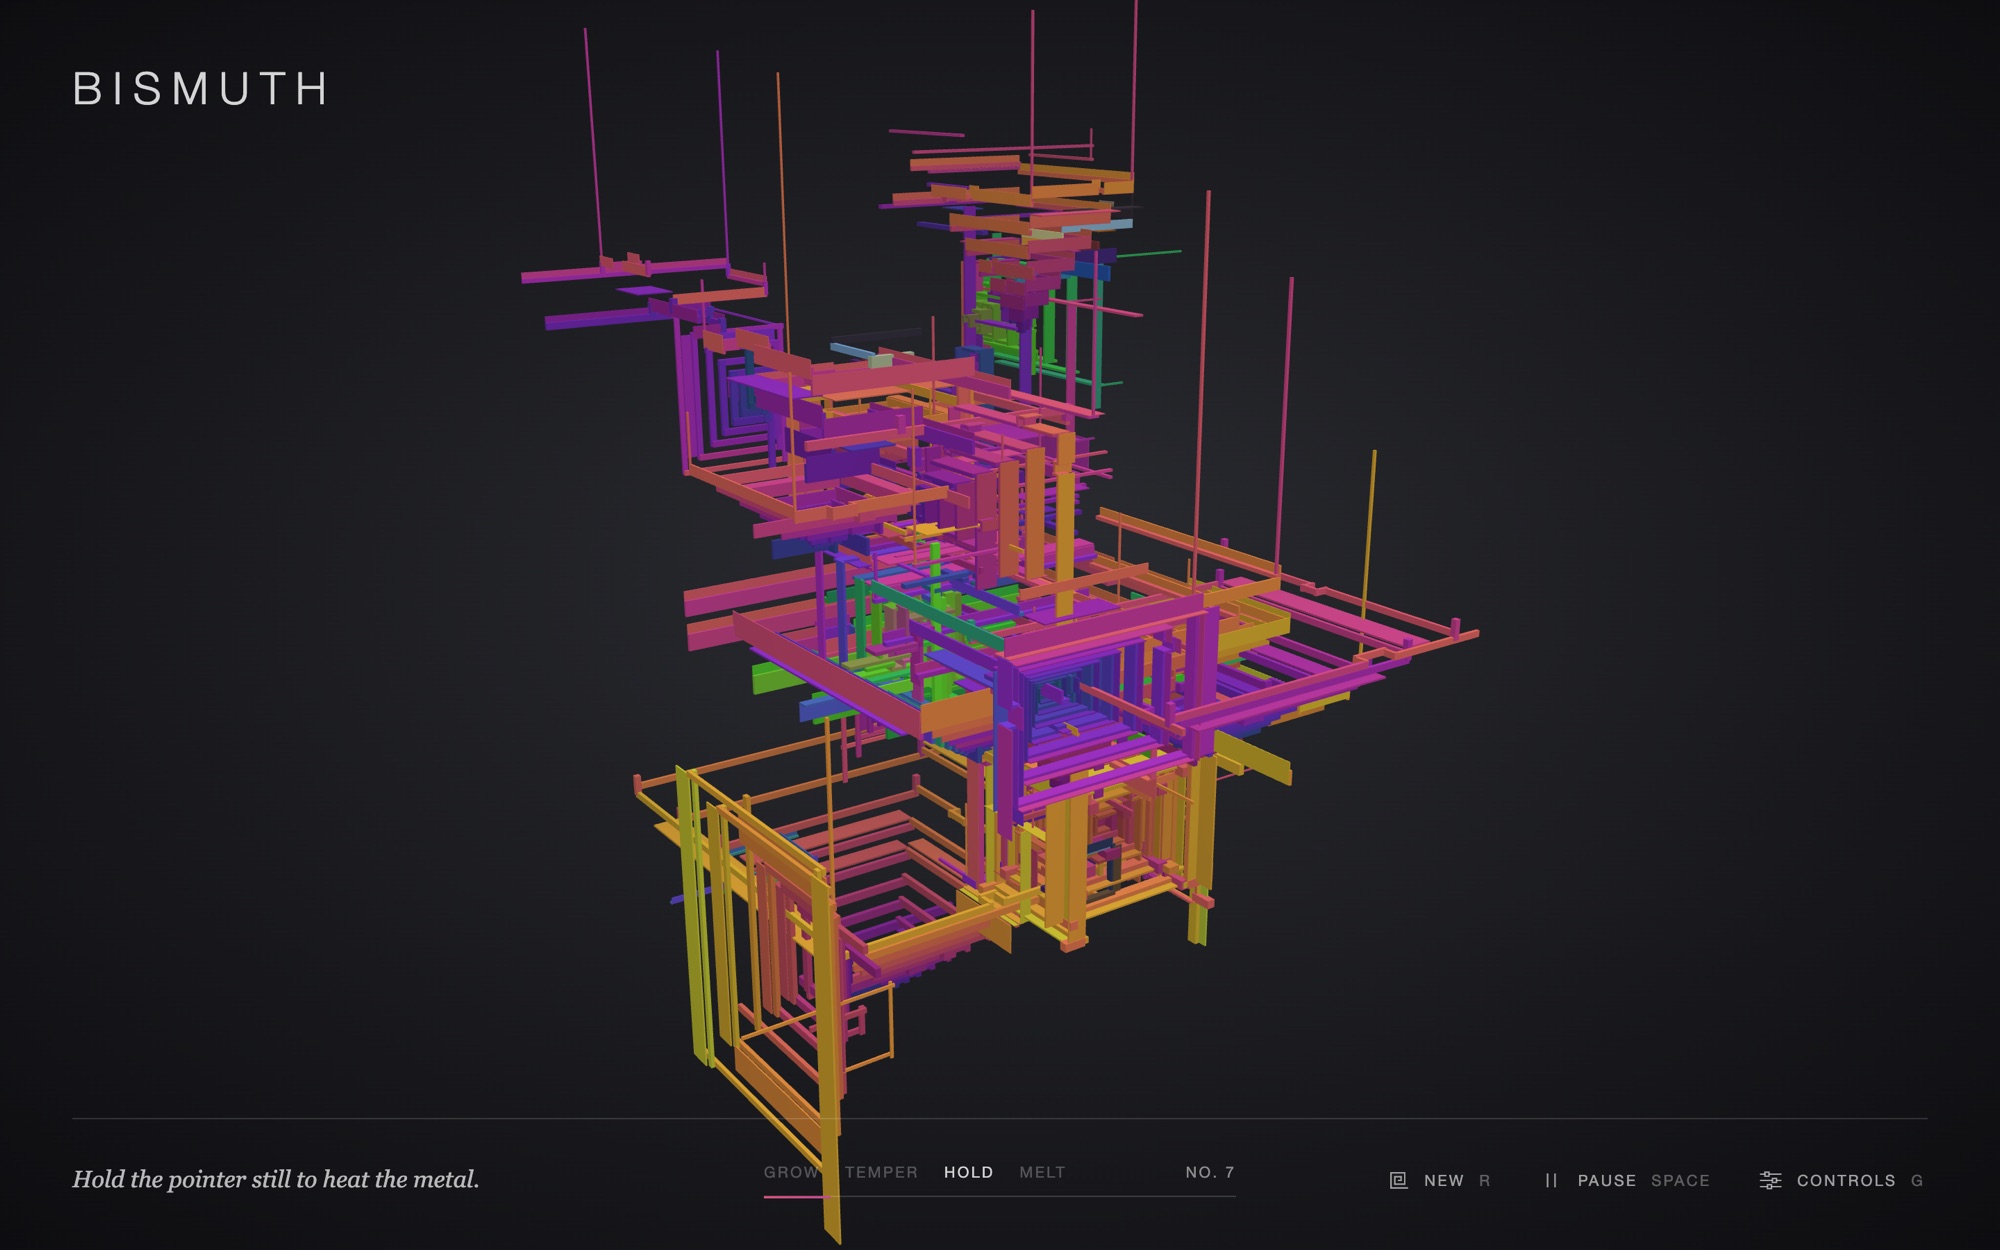Viewport: 2000px width, 1250px height.
Task: Click the hint text about heating the metal
Action: [276, 1179]
